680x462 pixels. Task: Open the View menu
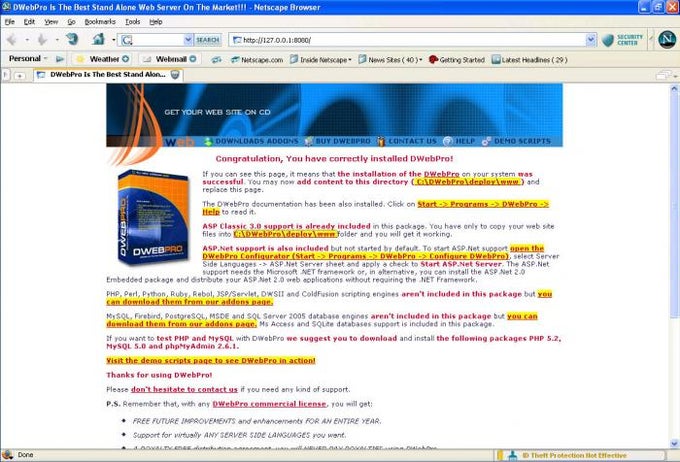click(51, 22)
